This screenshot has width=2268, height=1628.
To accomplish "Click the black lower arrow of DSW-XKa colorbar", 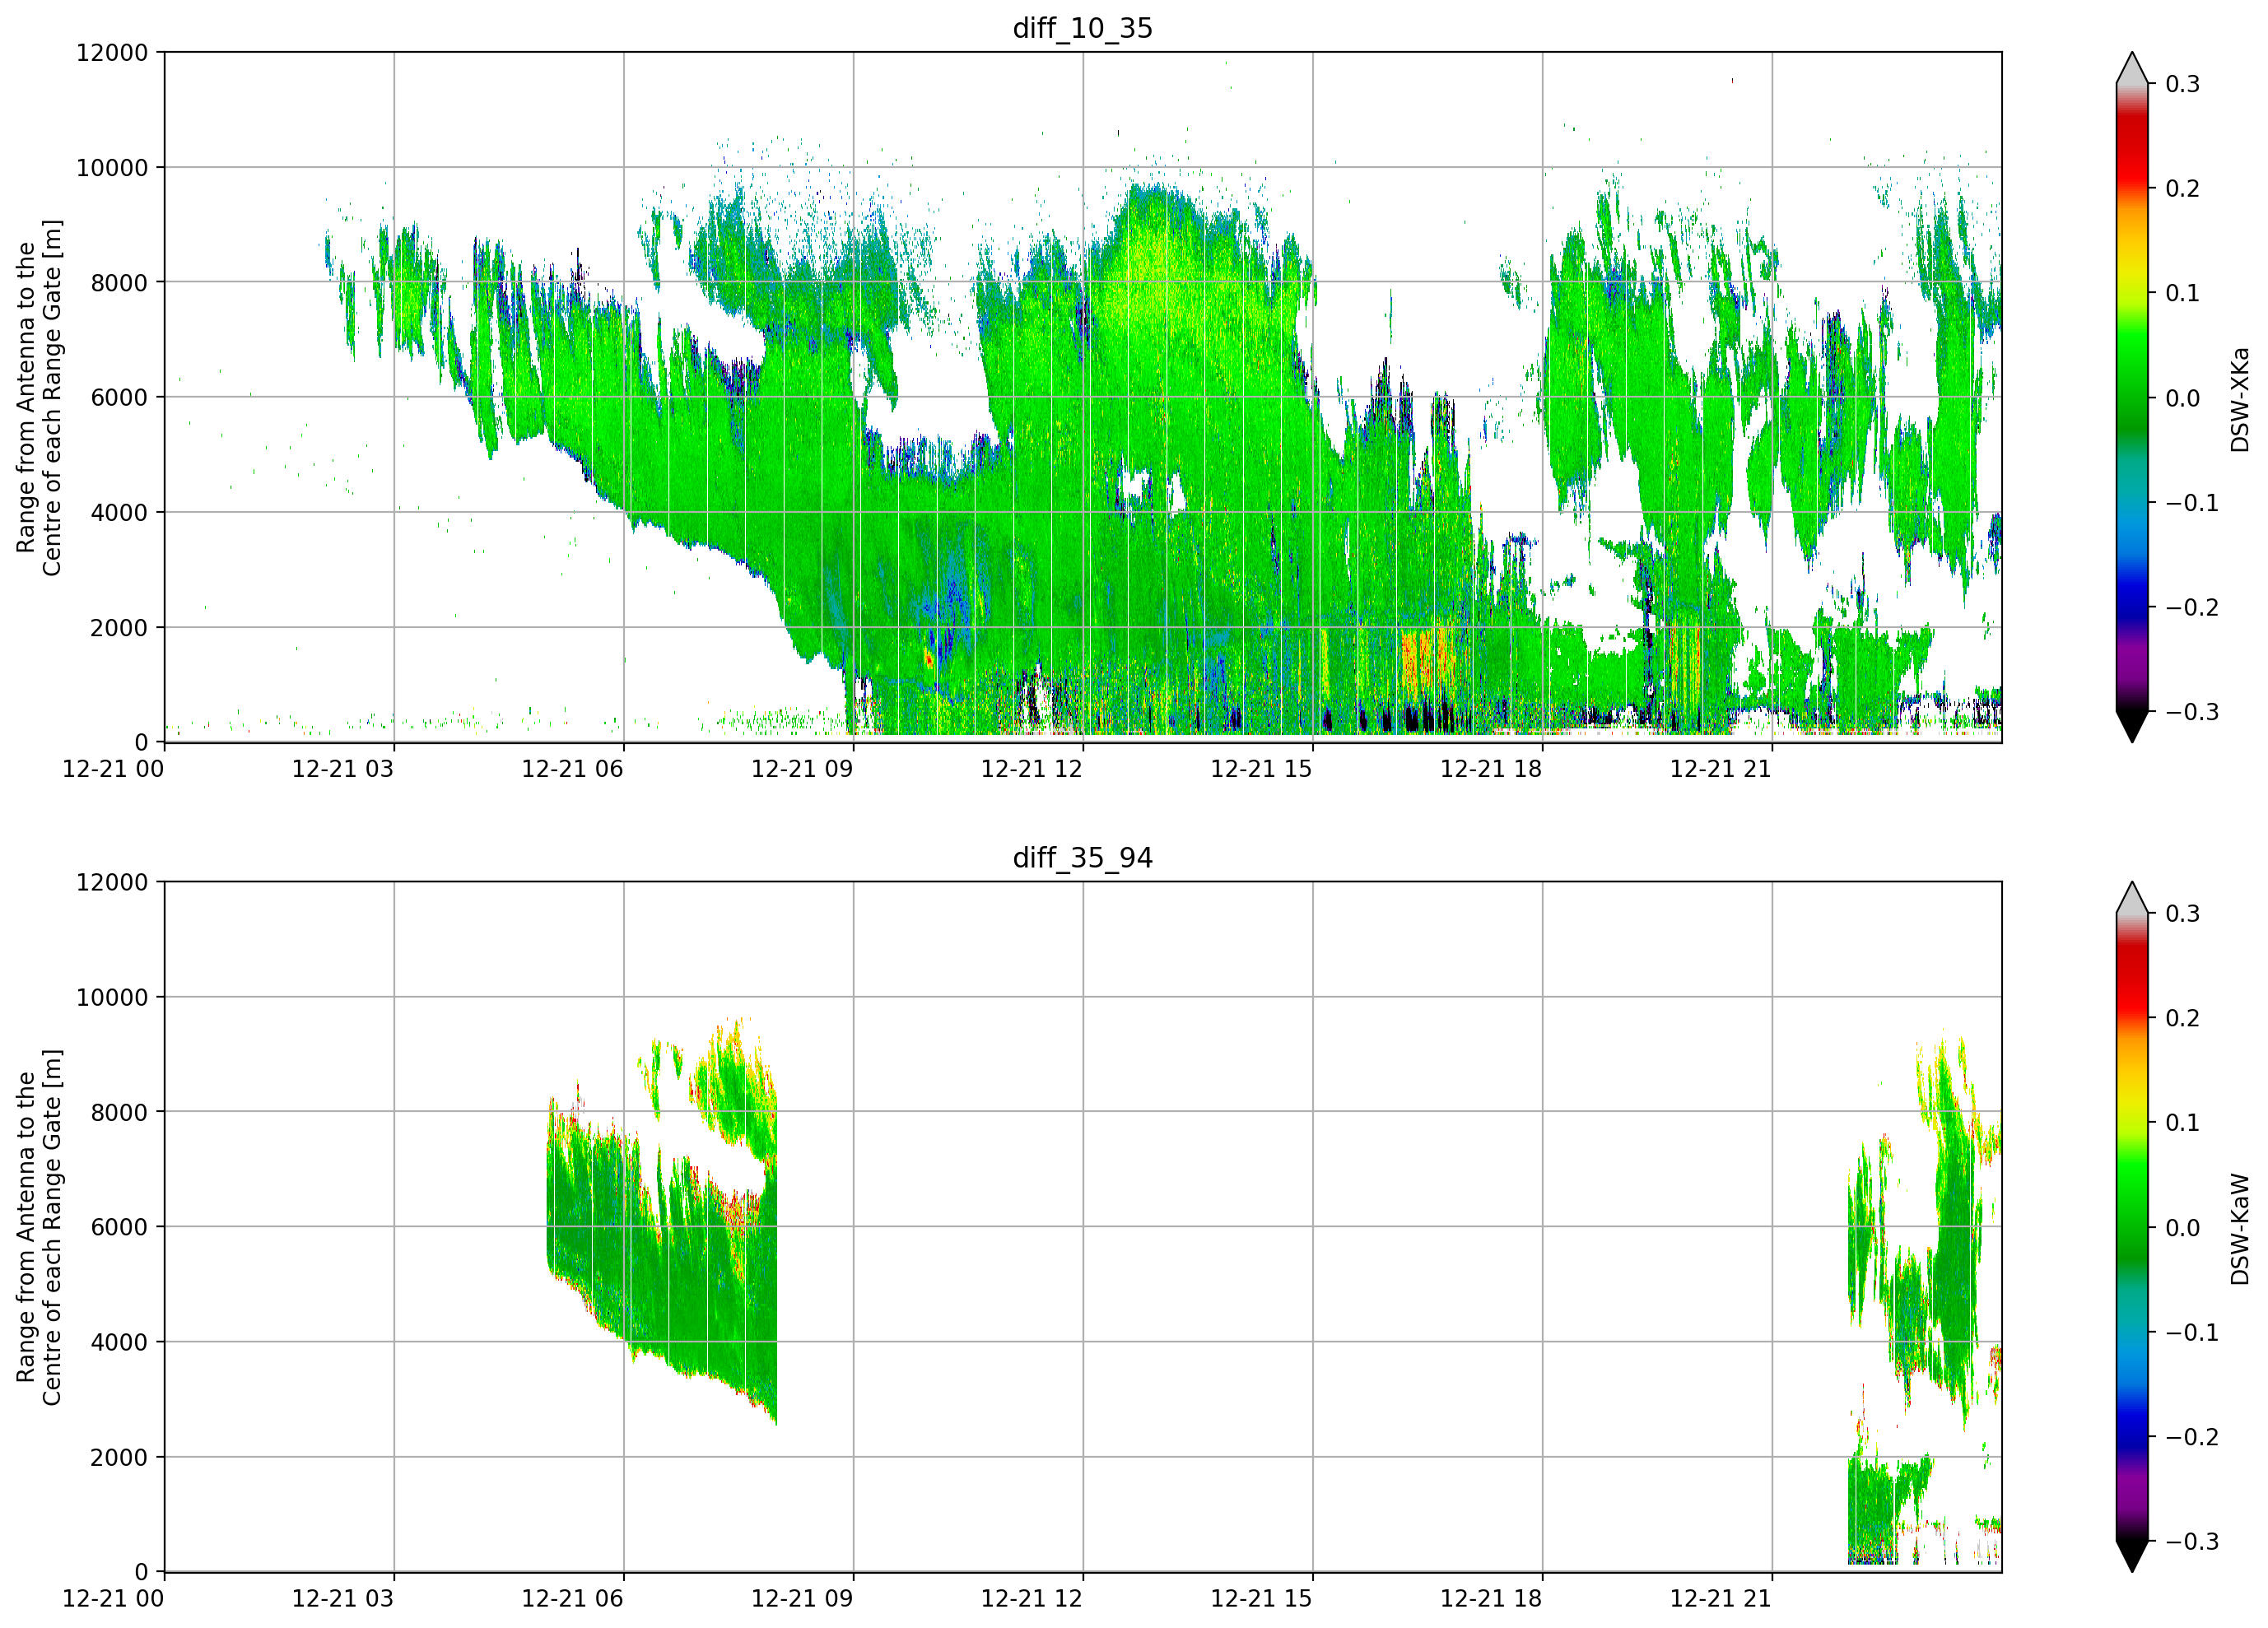I will 2132,727.
